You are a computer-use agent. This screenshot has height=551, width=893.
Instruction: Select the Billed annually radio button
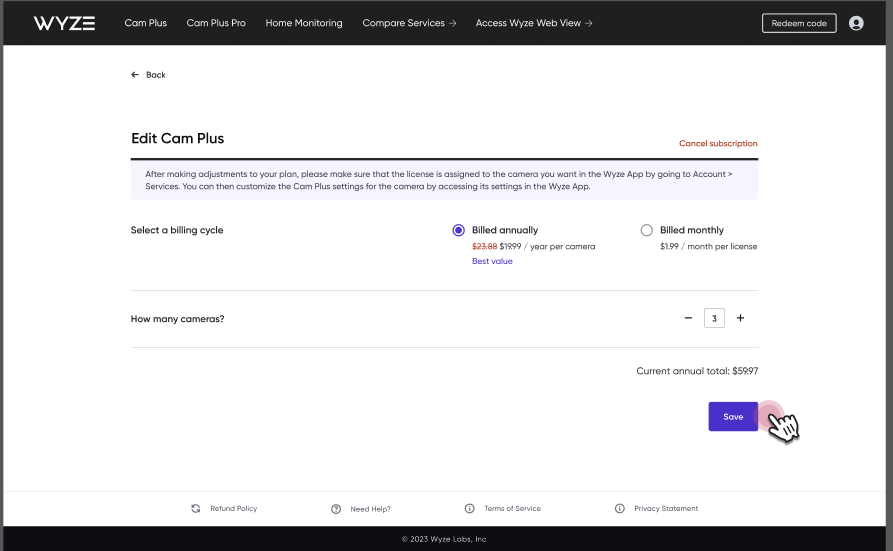[x=458, y=230]
